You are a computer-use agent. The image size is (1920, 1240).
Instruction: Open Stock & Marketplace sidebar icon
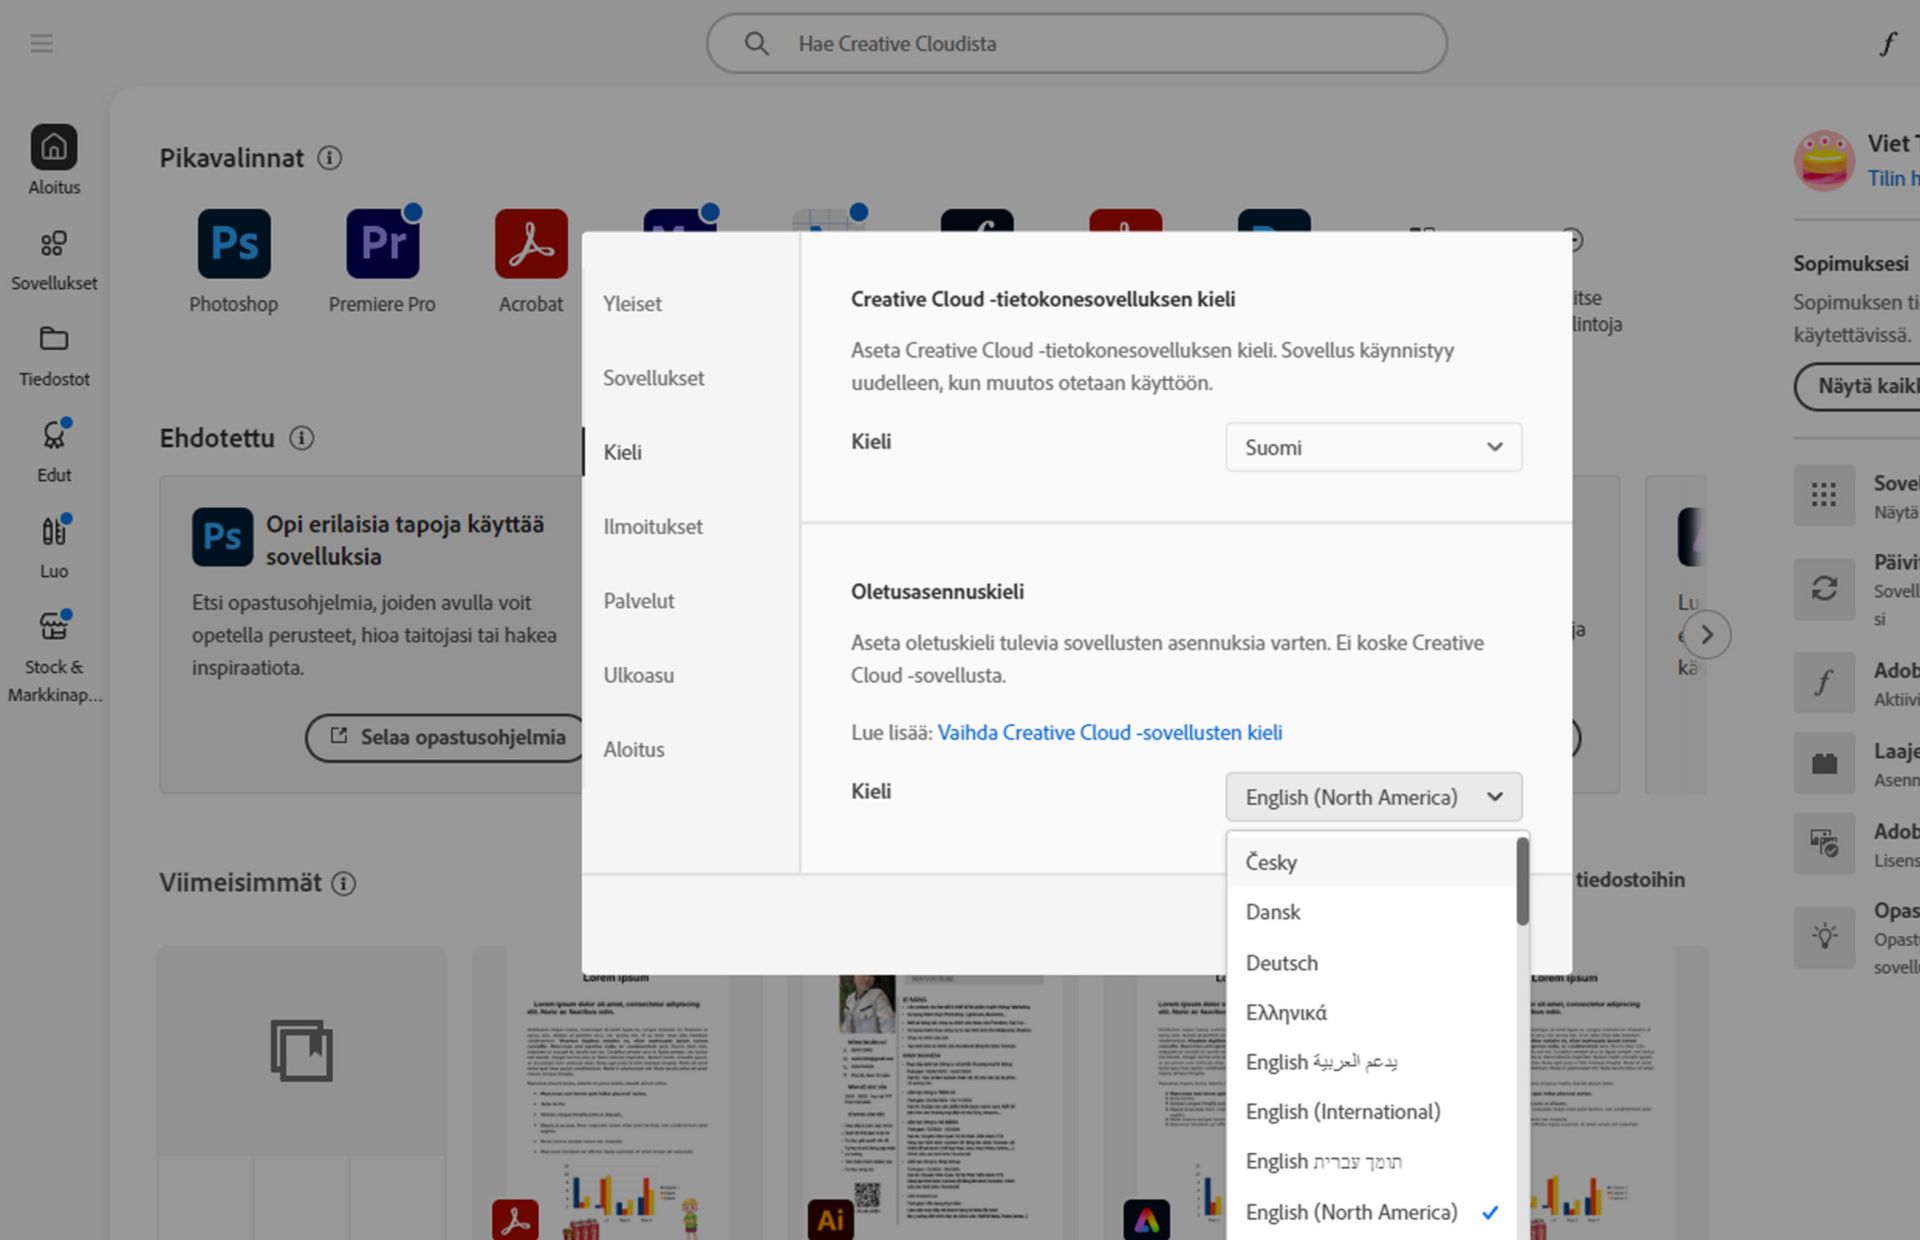[x=54, y=628]
